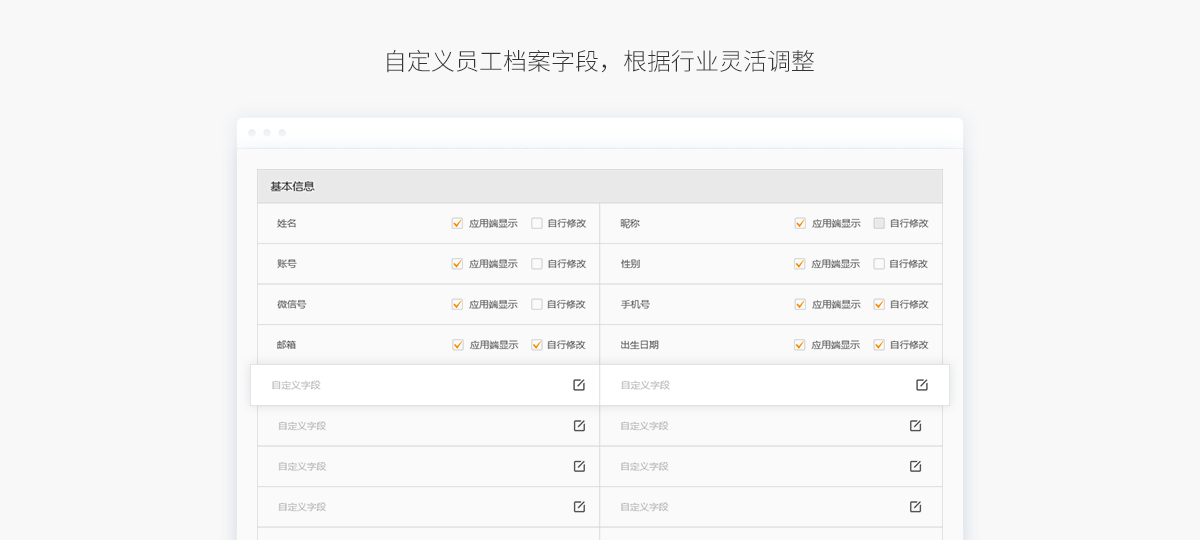Uncheck 应用端显示 for 昵称
Viewport: 1200px width, 540px height.
coord(800,223)
